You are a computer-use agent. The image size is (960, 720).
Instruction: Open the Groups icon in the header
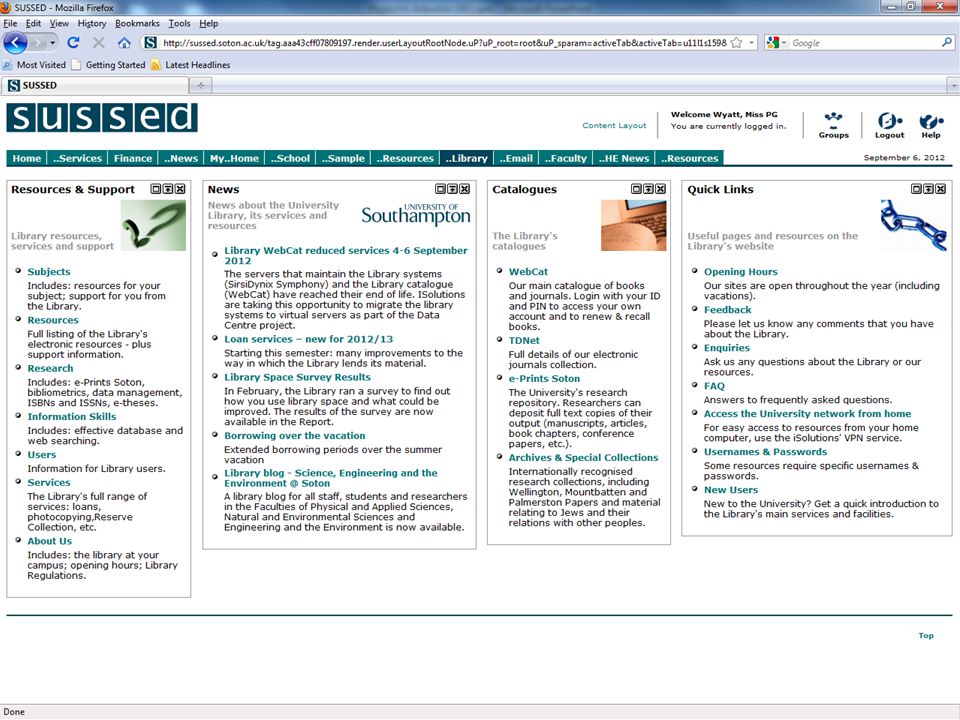(833, 125)
